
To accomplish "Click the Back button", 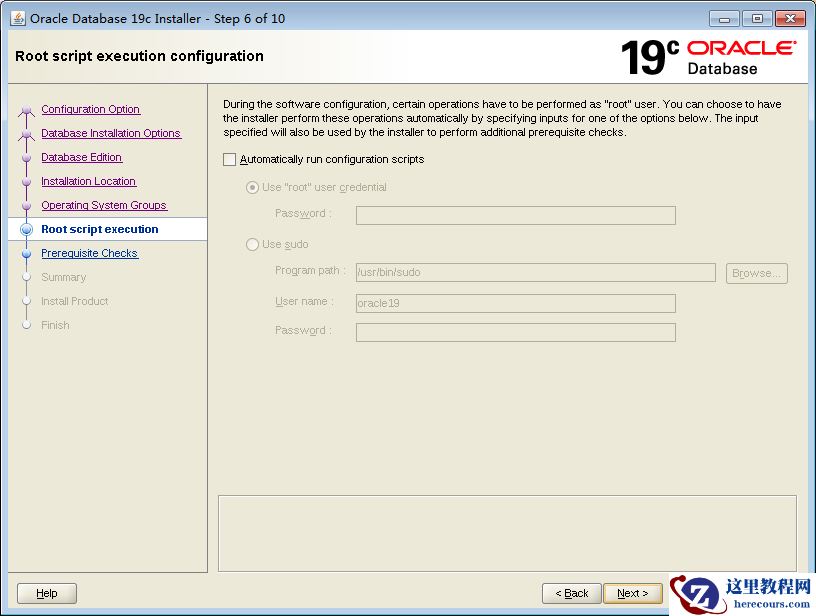I will [x=572, y=593].
